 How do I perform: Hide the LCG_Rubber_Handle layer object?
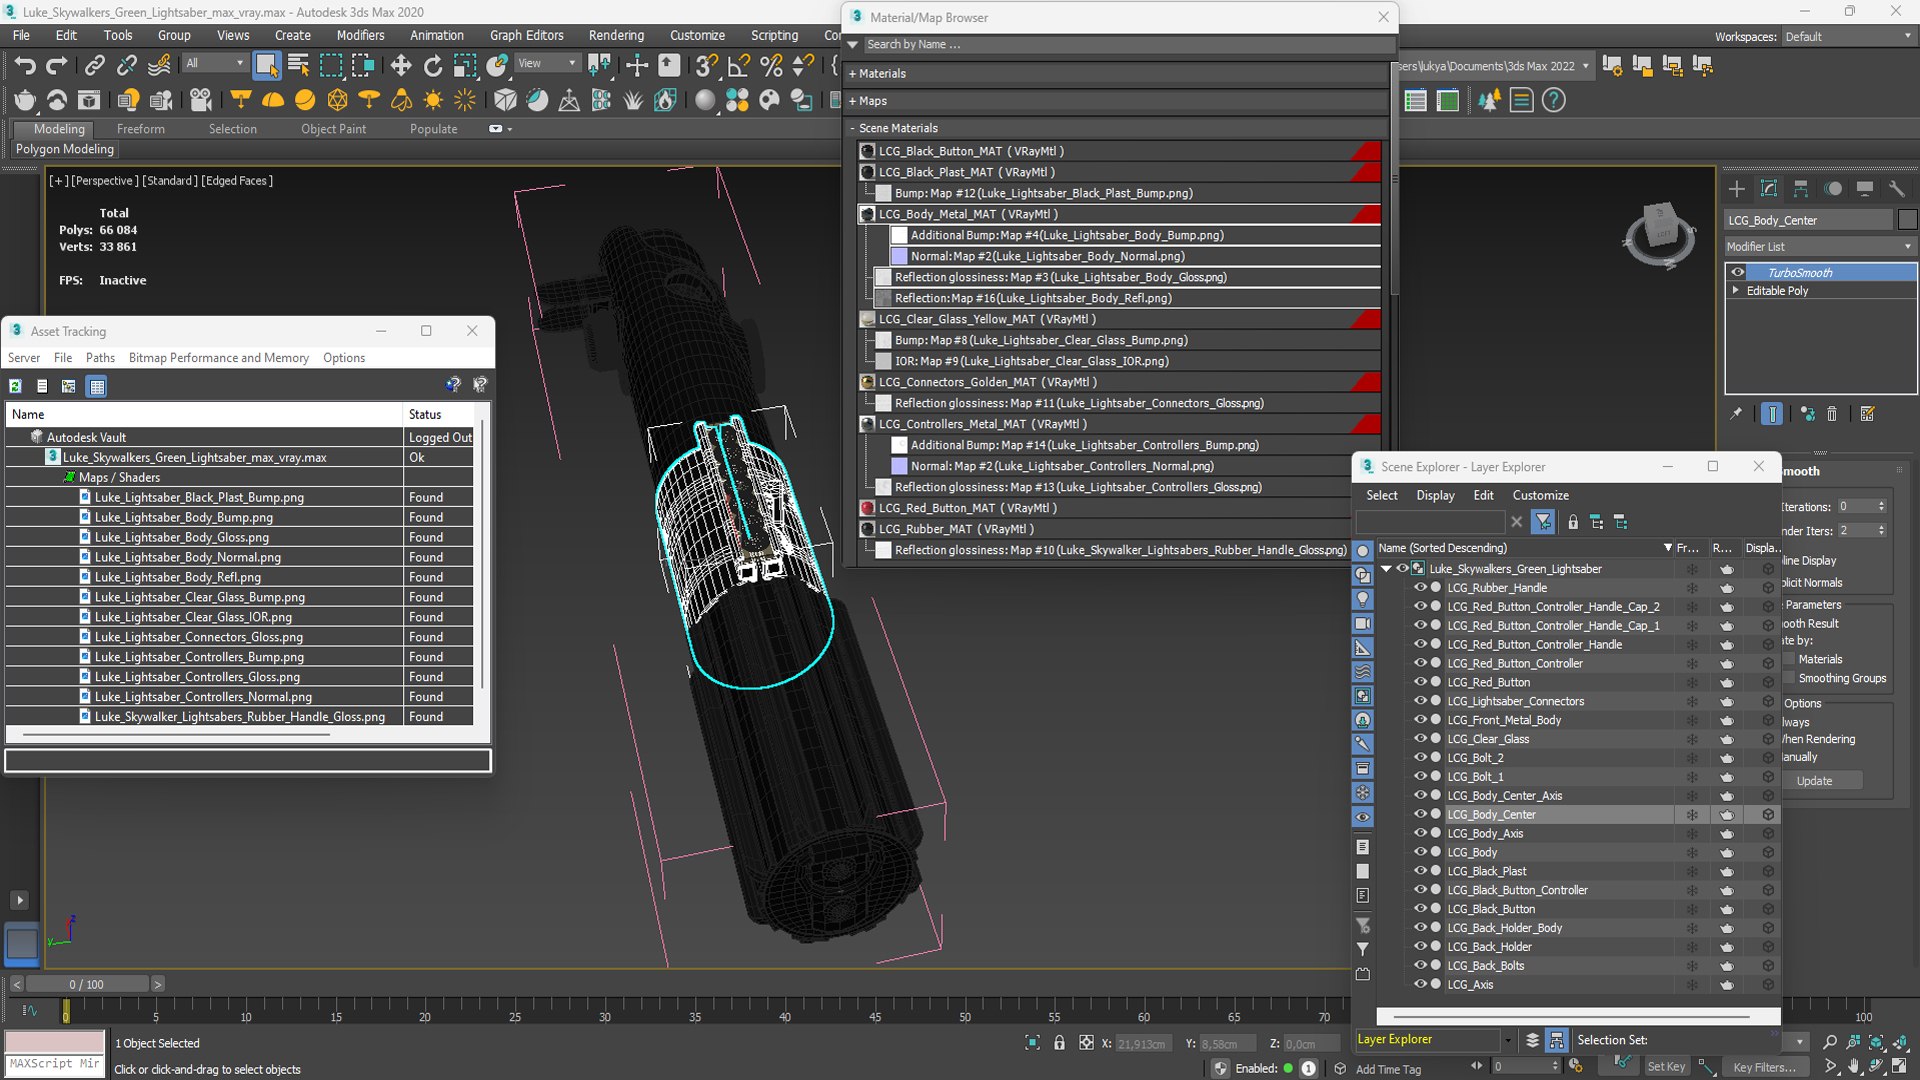(1419, 588)
